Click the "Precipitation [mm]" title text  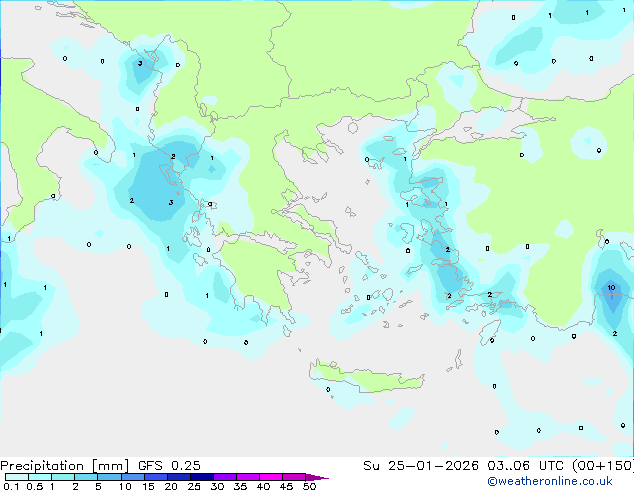(x=65, y=466)
